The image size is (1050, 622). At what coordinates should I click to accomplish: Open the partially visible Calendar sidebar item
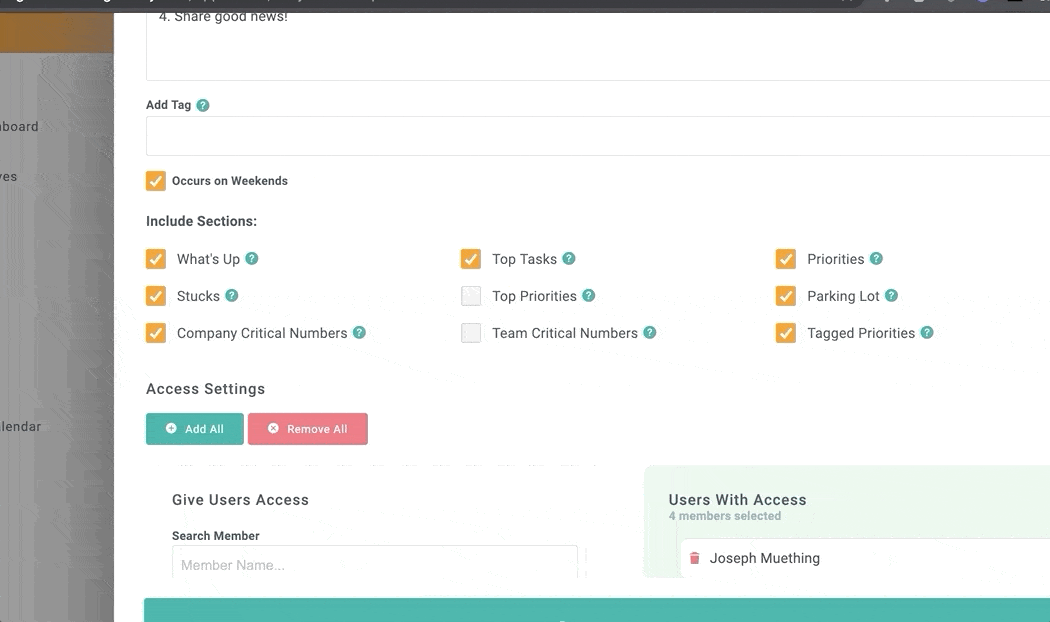[21, 426]
